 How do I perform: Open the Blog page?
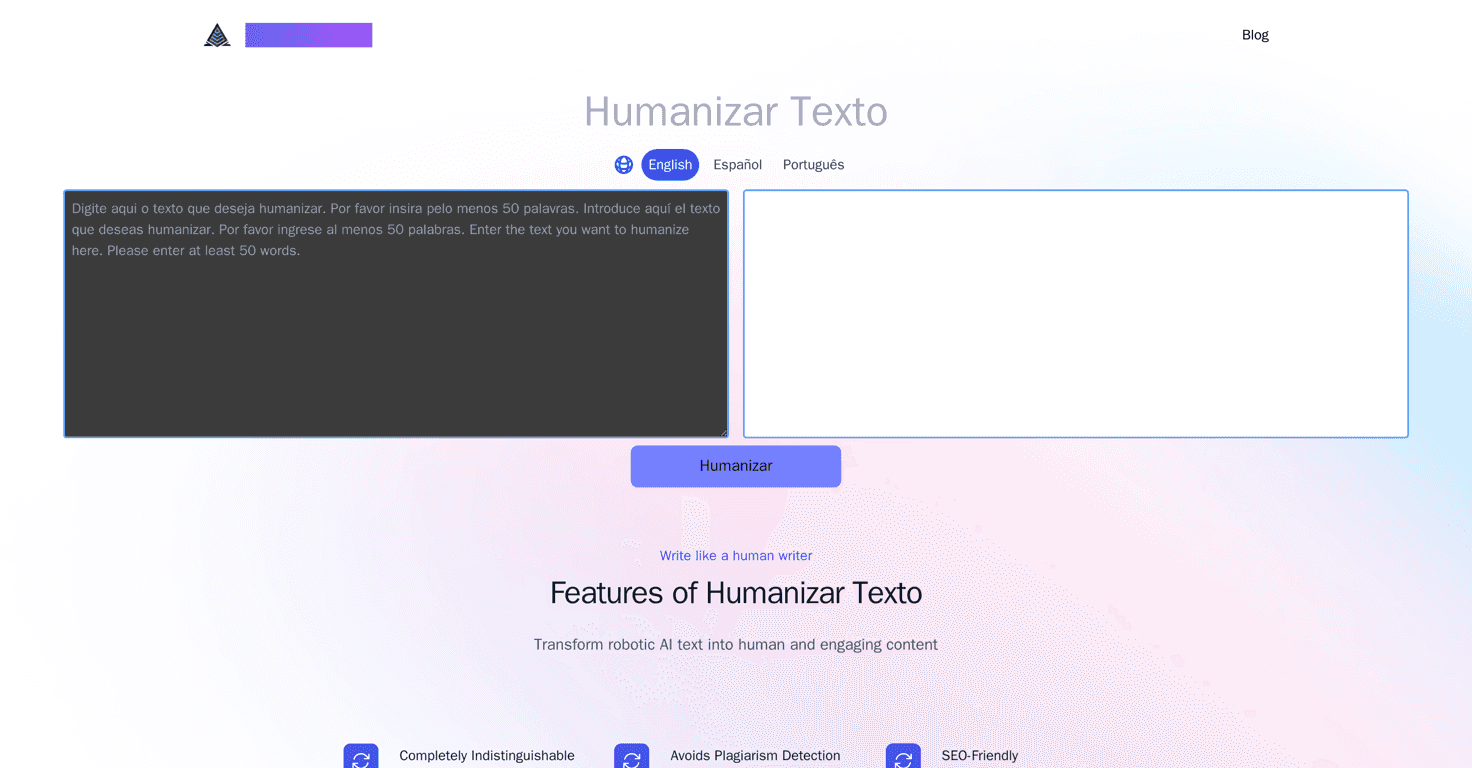point(1255,34)
